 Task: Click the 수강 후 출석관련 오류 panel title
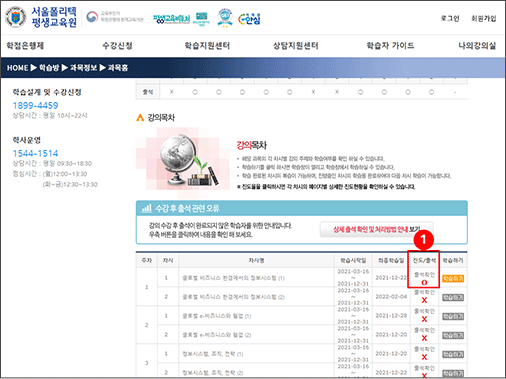187,209
